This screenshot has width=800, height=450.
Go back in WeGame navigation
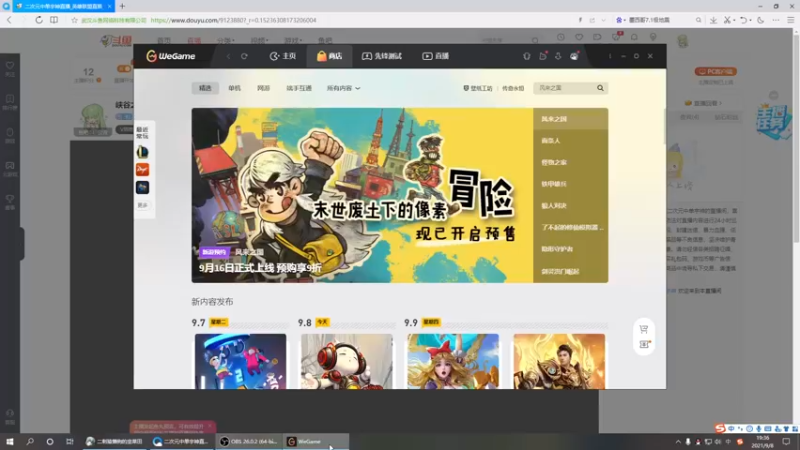point(229,56)
